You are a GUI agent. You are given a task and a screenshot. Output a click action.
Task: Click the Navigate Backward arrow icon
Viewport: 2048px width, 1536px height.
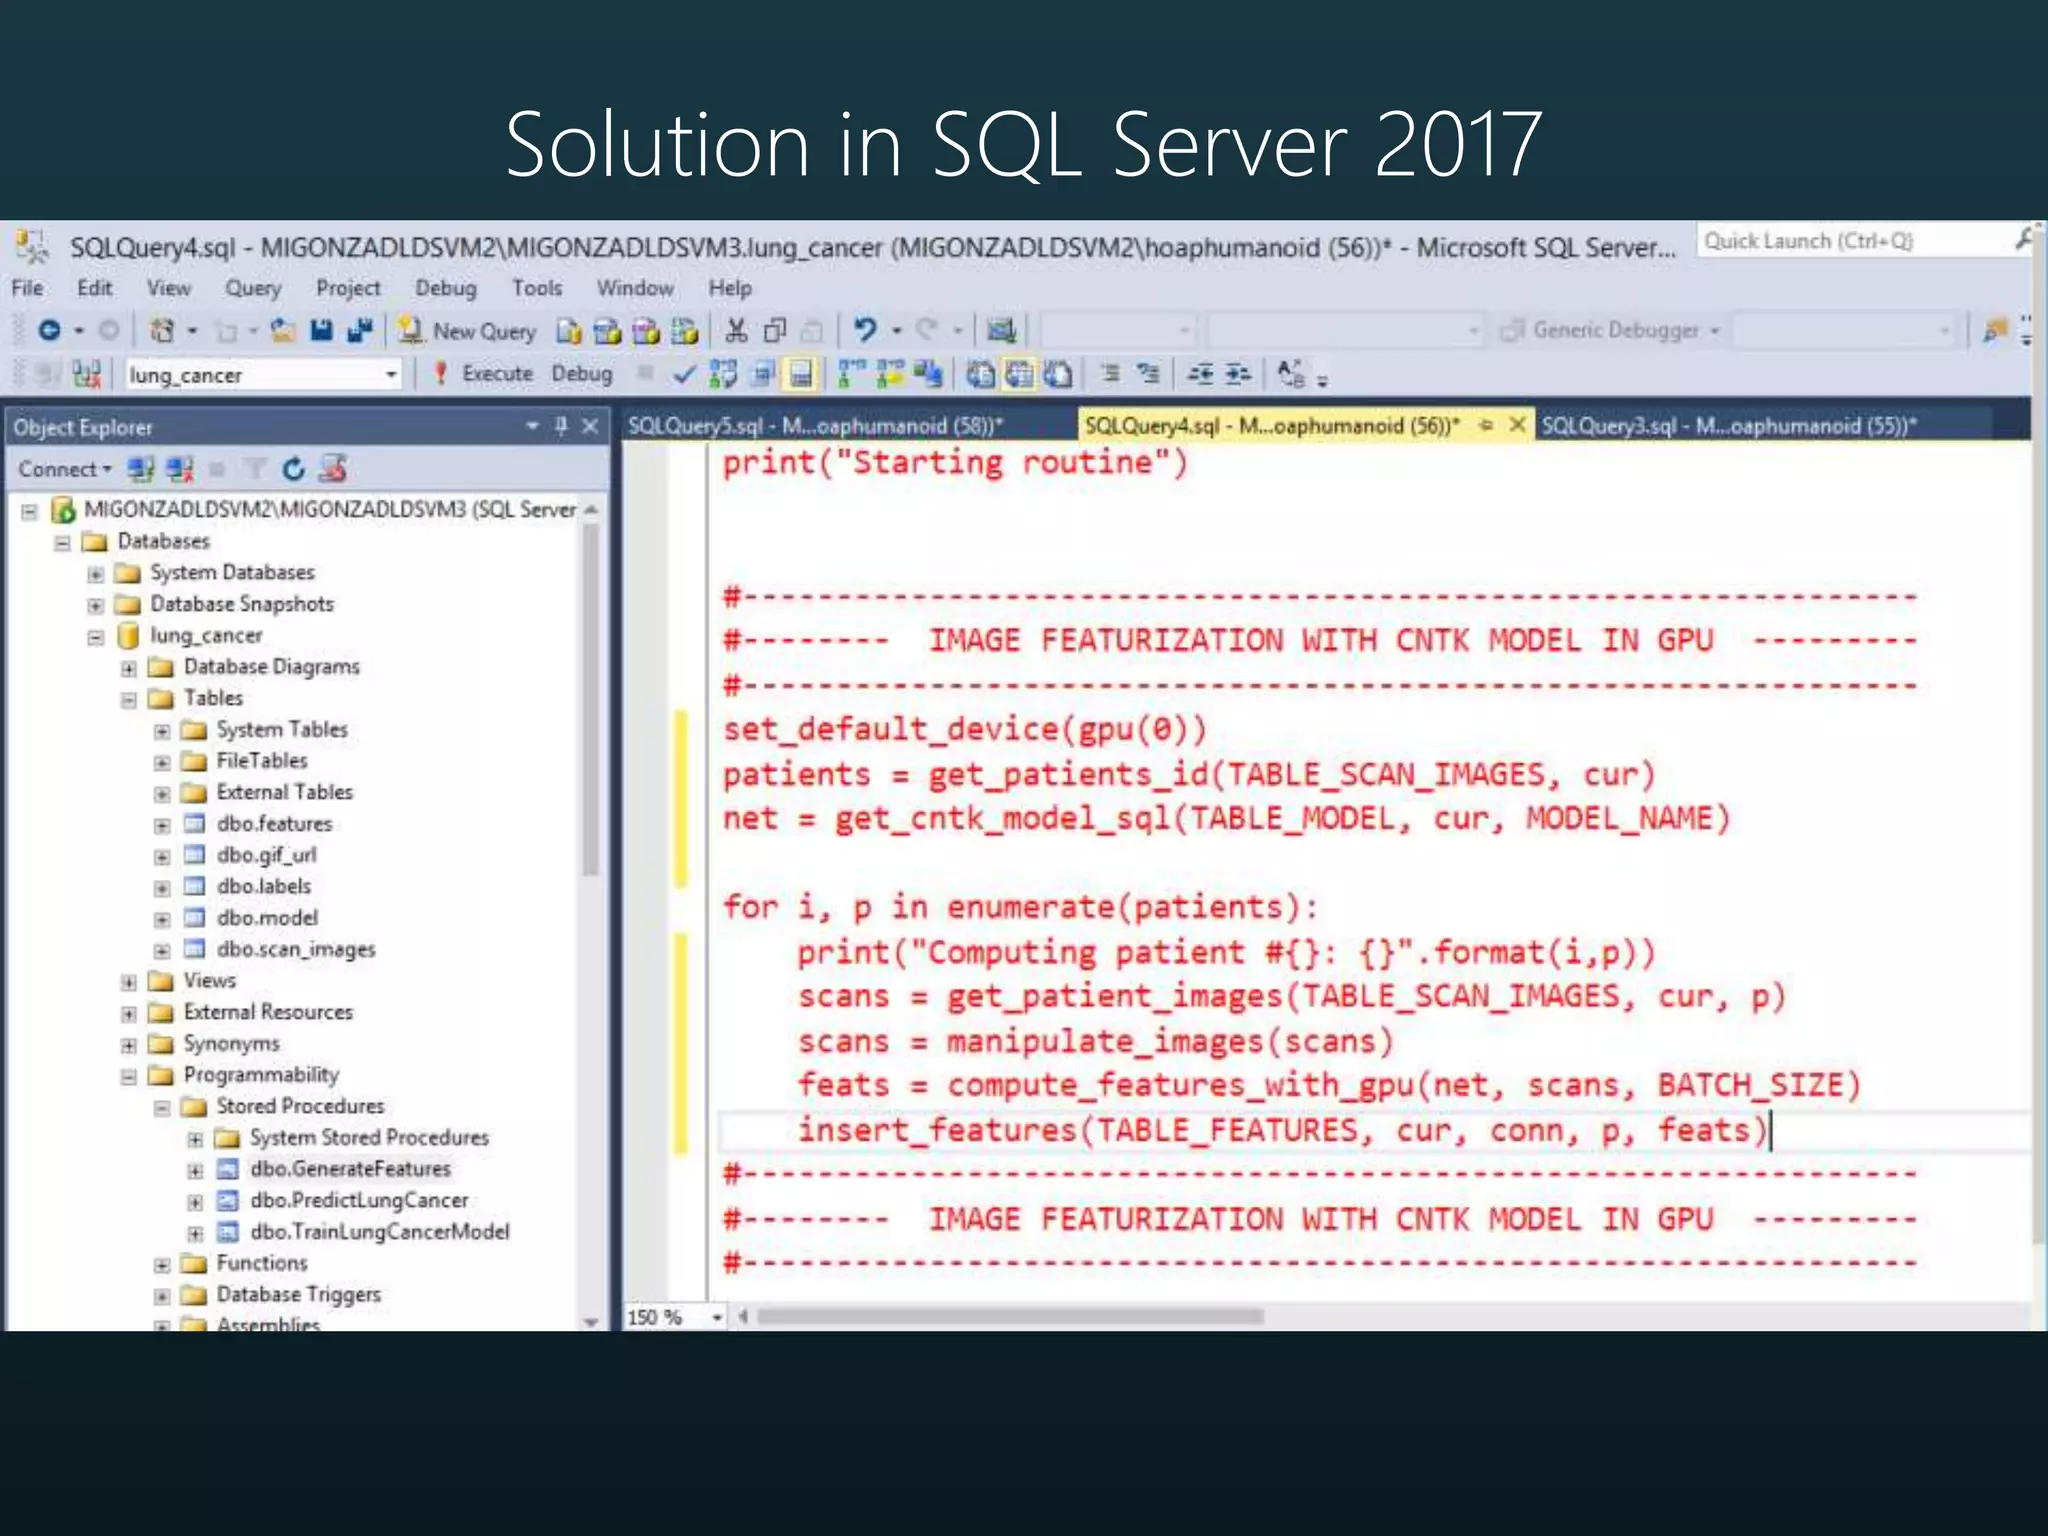pyautogui.click(x=49, y=330)
